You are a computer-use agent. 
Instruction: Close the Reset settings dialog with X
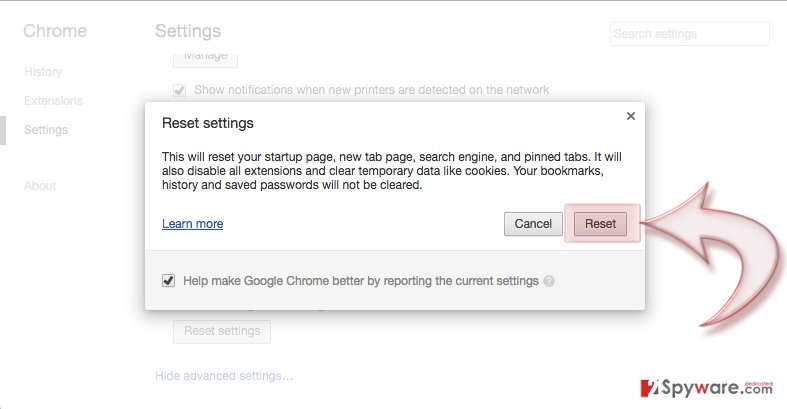coord(631,116)
